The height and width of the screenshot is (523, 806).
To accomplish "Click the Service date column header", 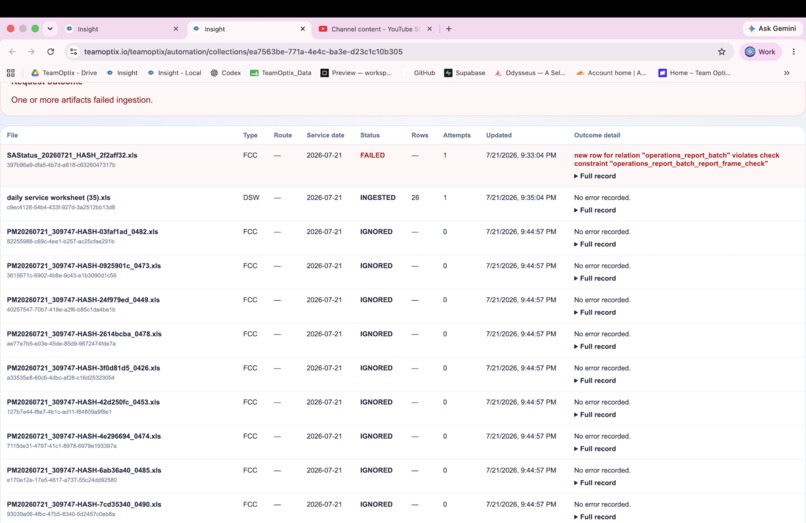I will (x=325, y=135).
